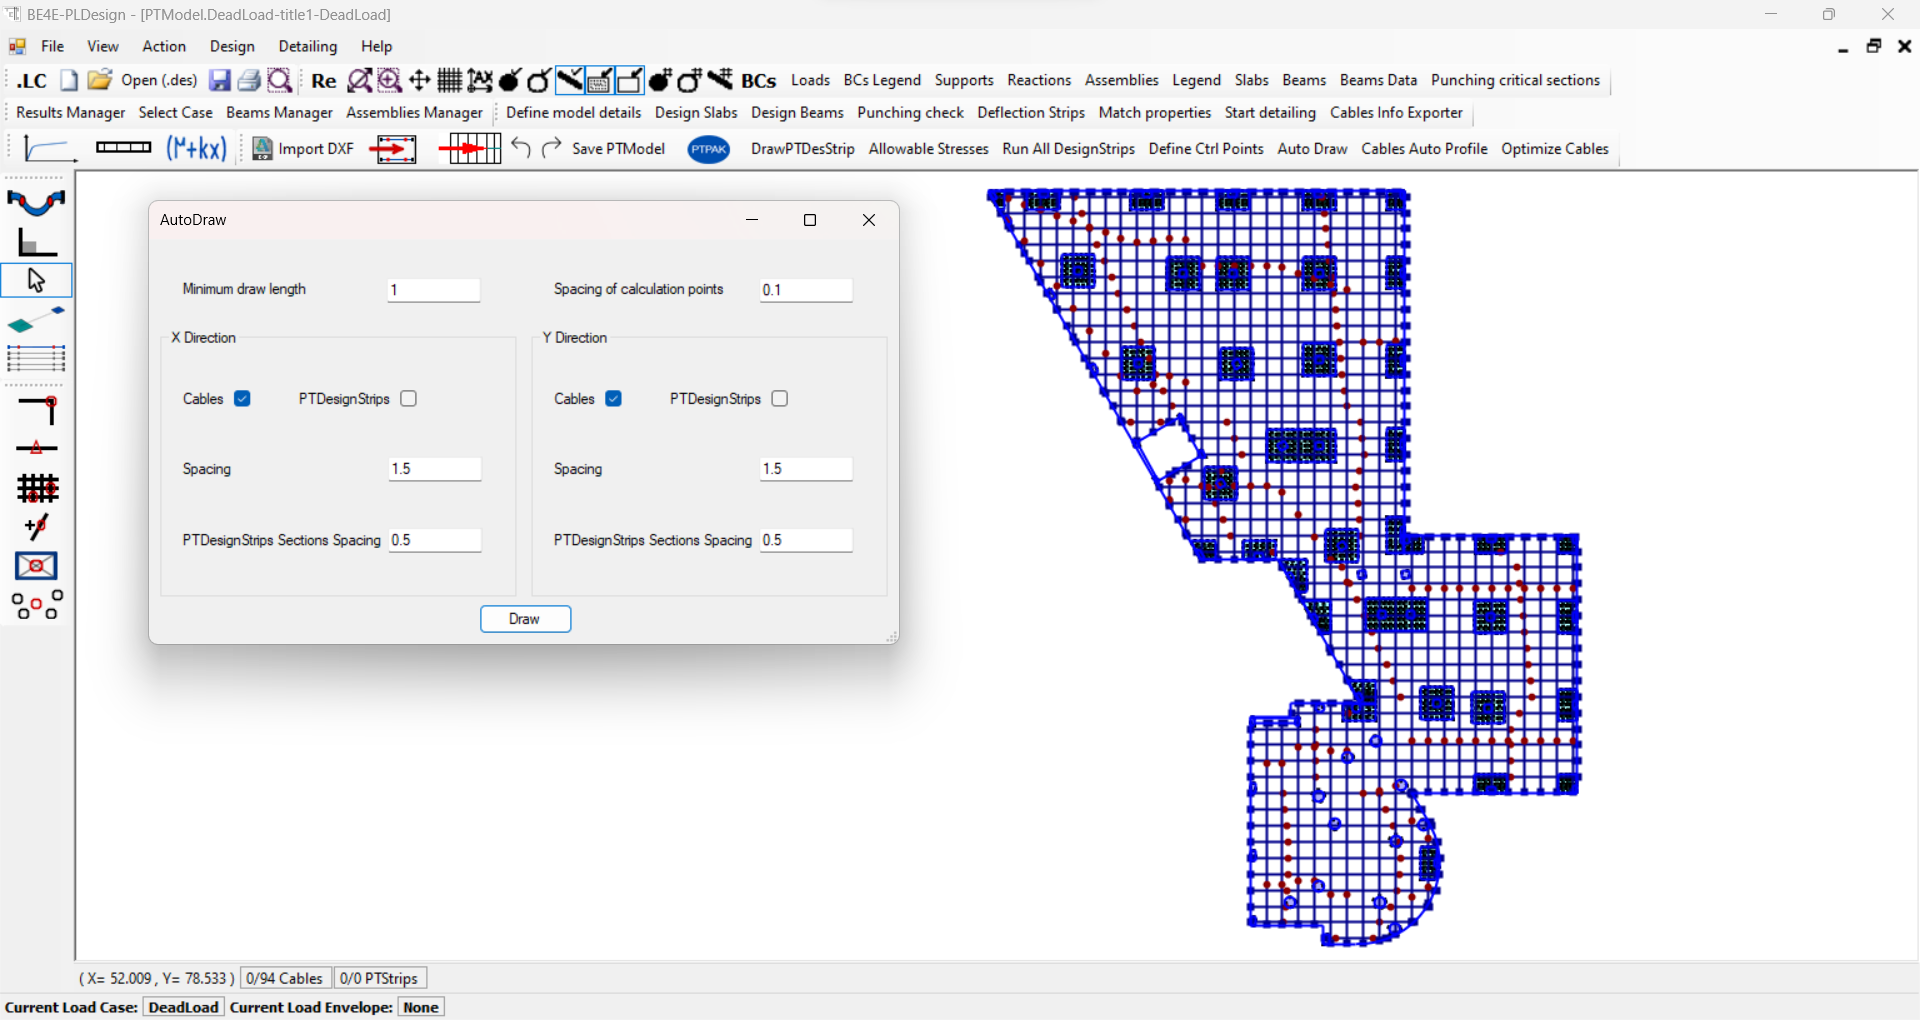Viewport: 1920px width, 1020px height.
Task: Click Deflection Strips
Action: (1031, 113)
